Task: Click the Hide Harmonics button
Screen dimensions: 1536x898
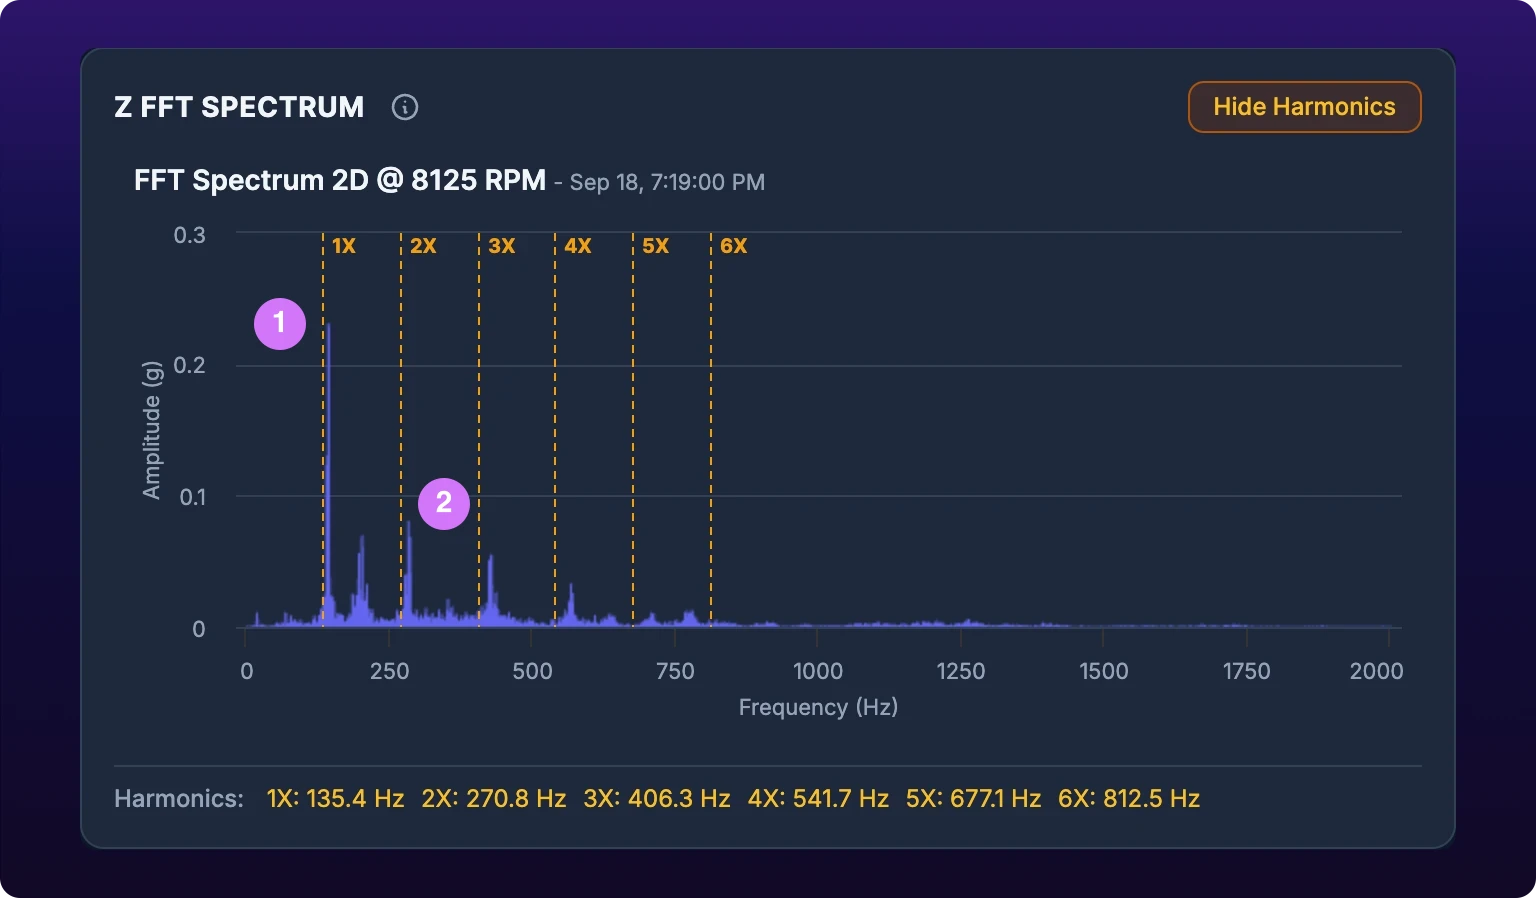Action: pos(1304,107)
